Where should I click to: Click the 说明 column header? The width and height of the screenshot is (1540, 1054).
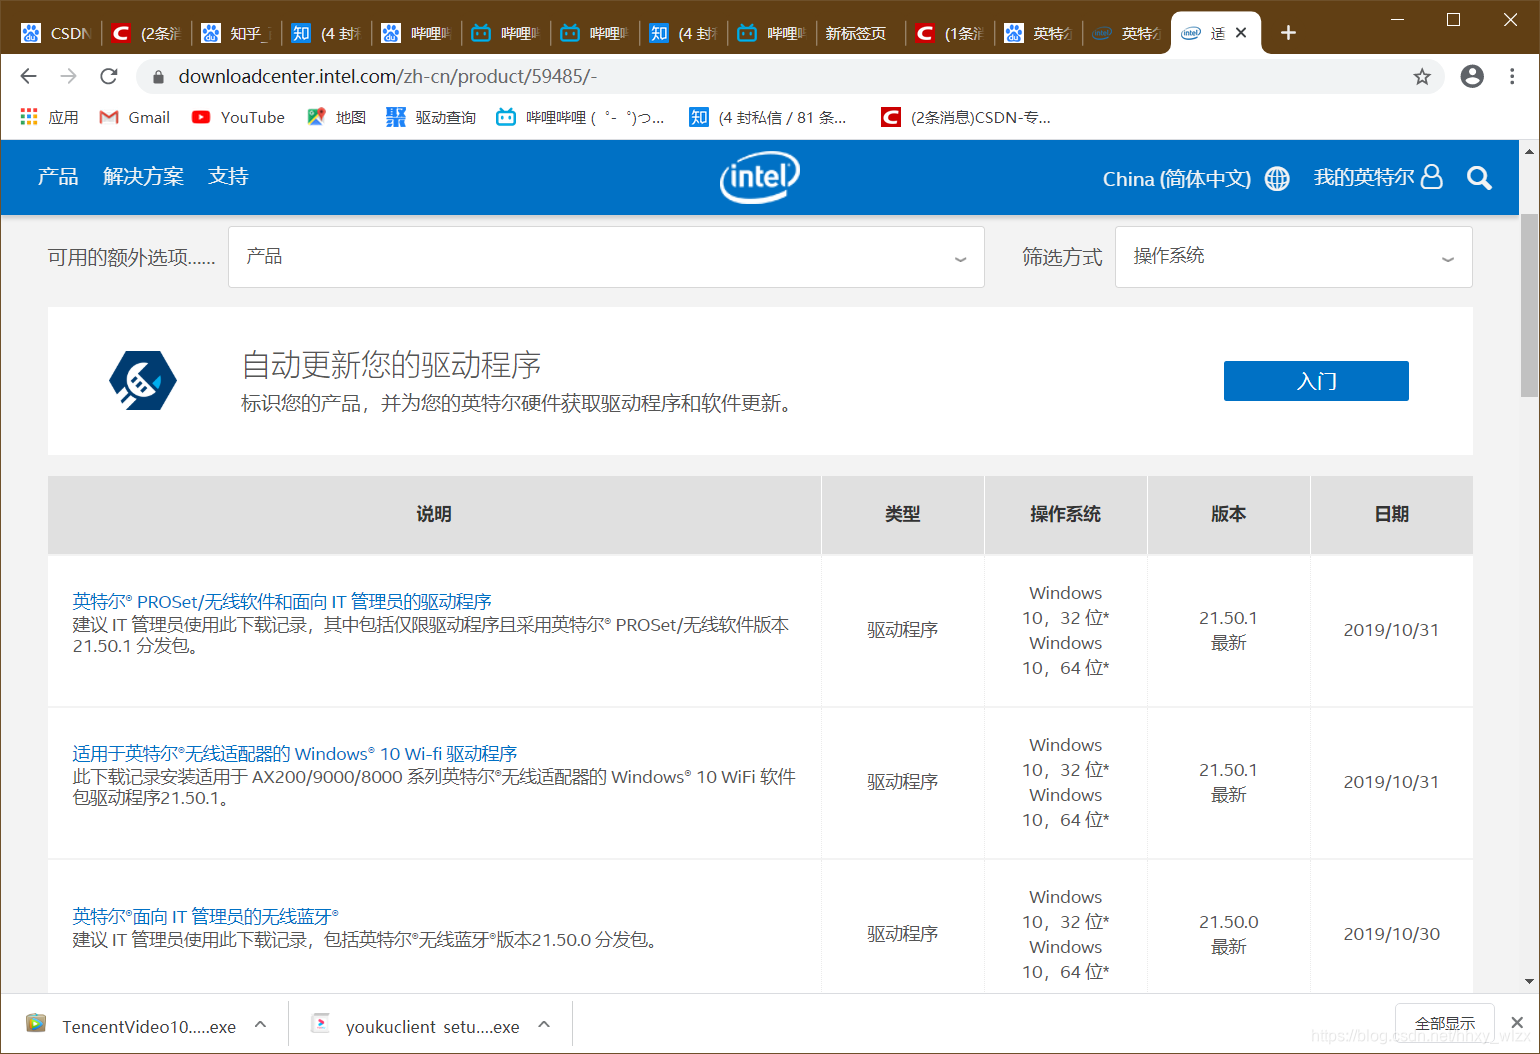point(434,514)
